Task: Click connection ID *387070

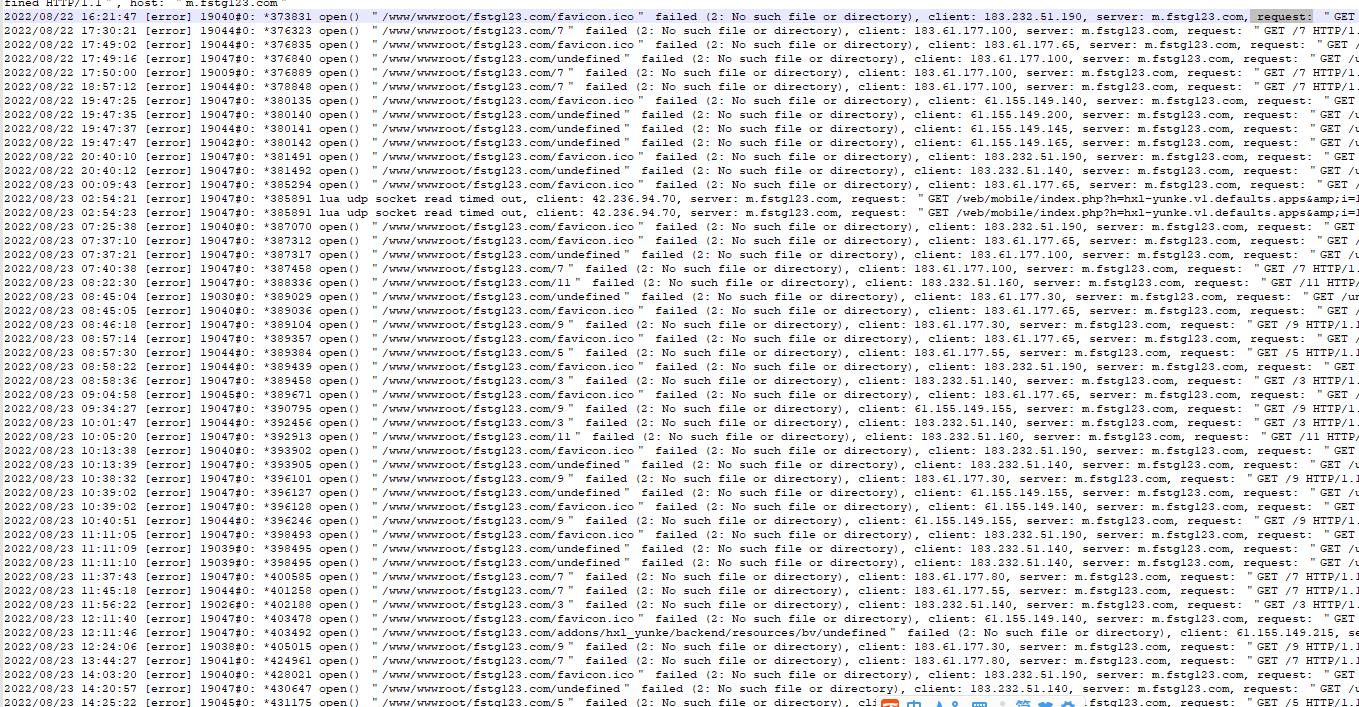Action: click(287, 227)
